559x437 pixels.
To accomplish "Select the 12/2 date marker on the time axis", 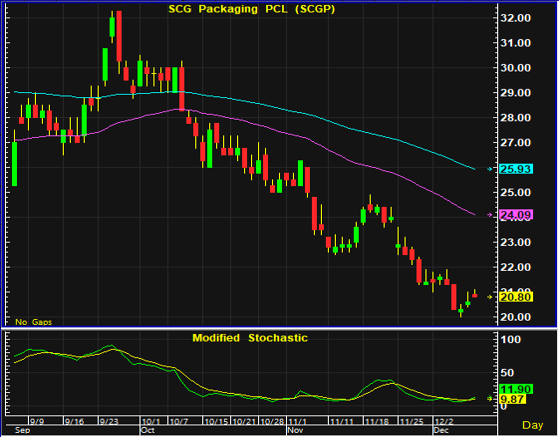I will (x=444, y=422).
